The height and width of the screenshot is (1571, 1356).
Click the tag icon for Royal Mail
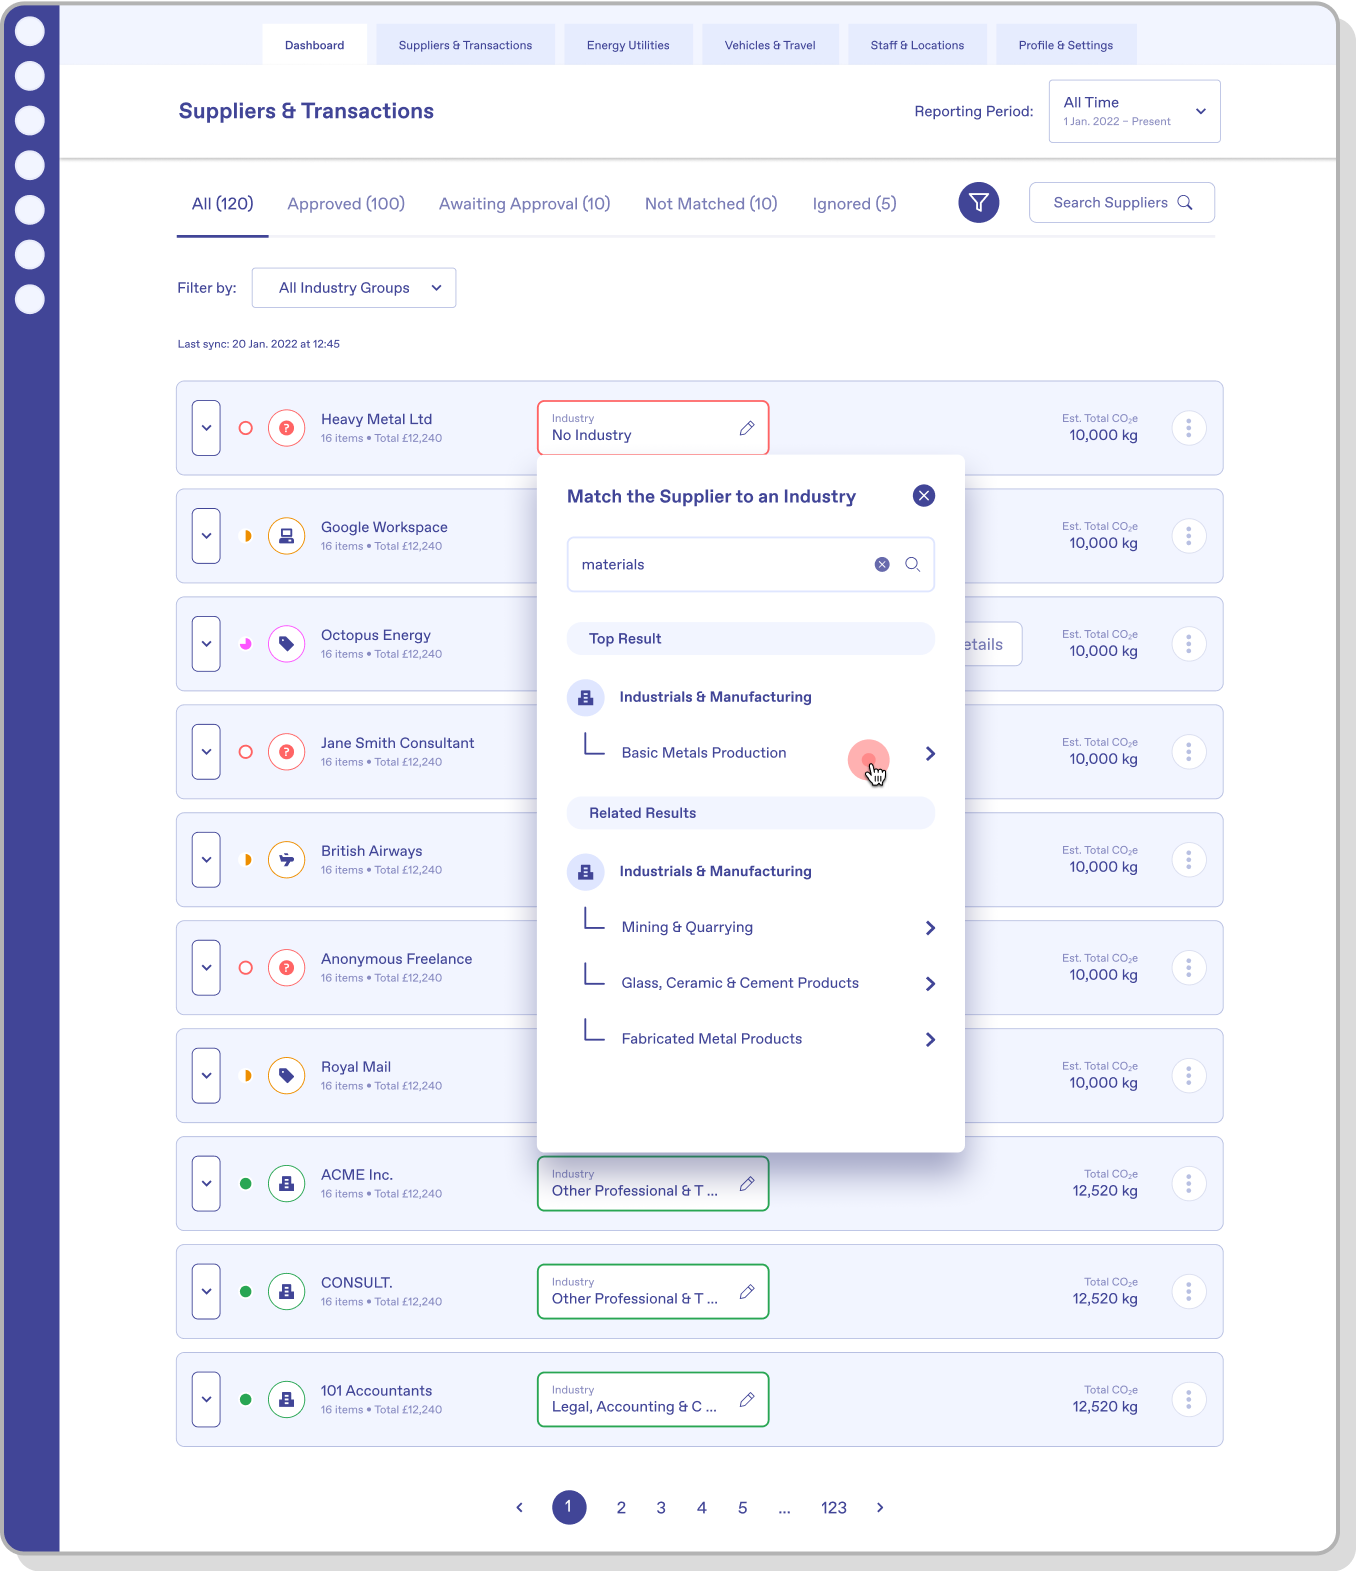(x=286, y=1076)
